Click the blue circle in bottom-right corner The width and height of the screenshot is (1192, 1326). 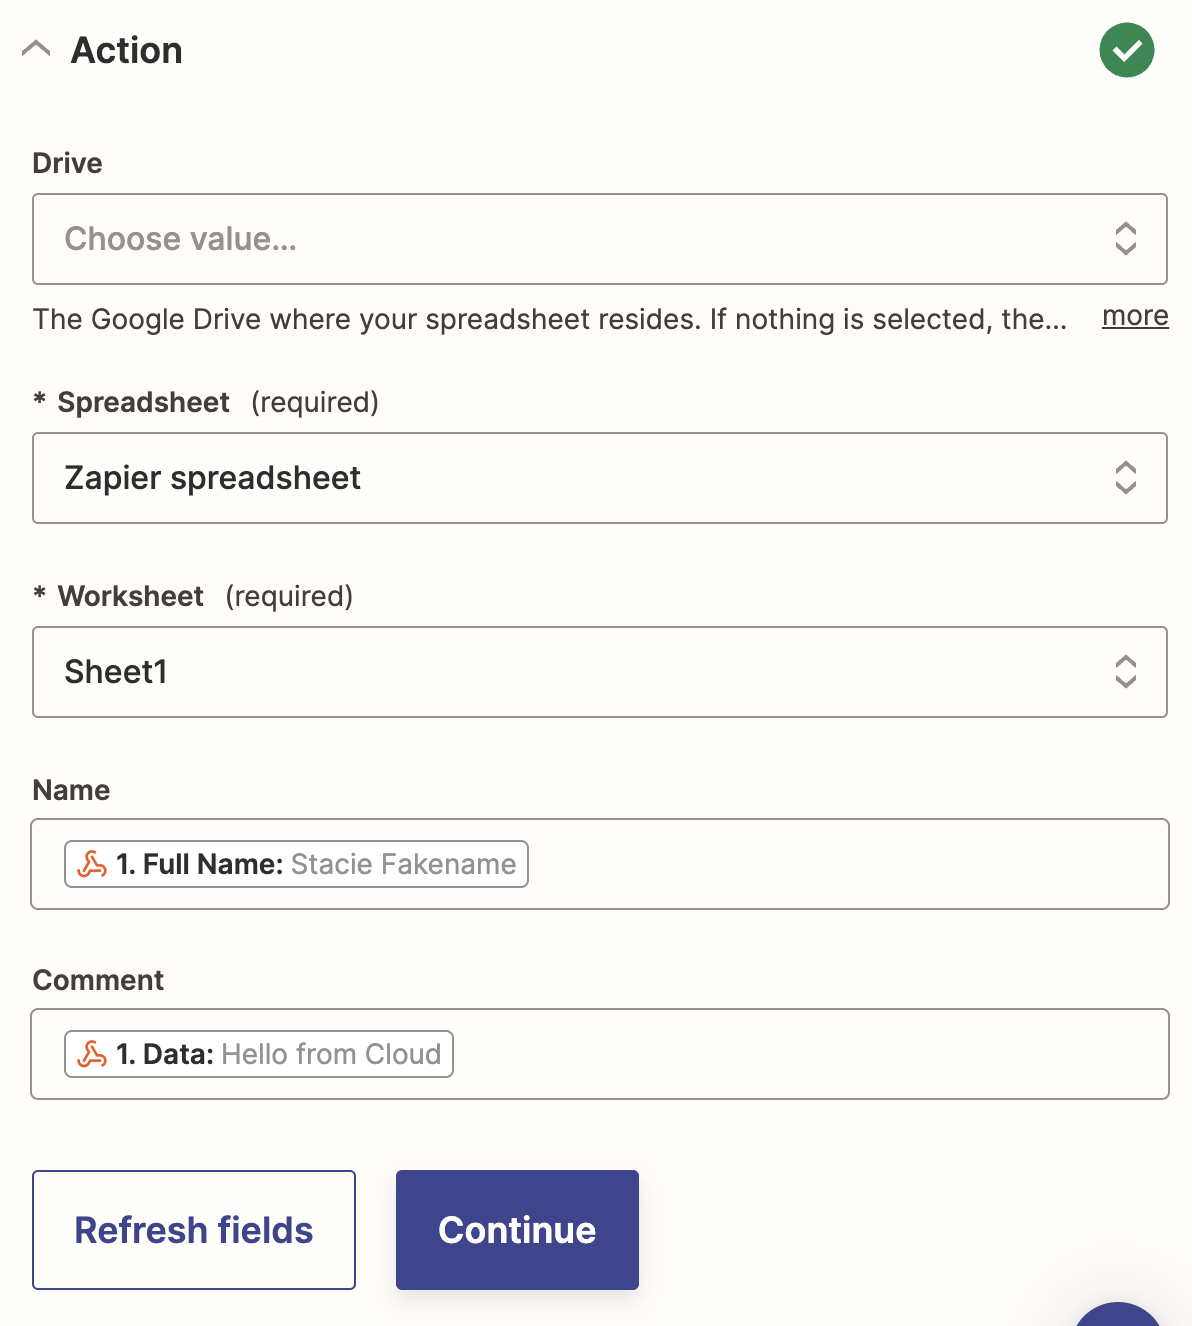click(1120, 1314)
